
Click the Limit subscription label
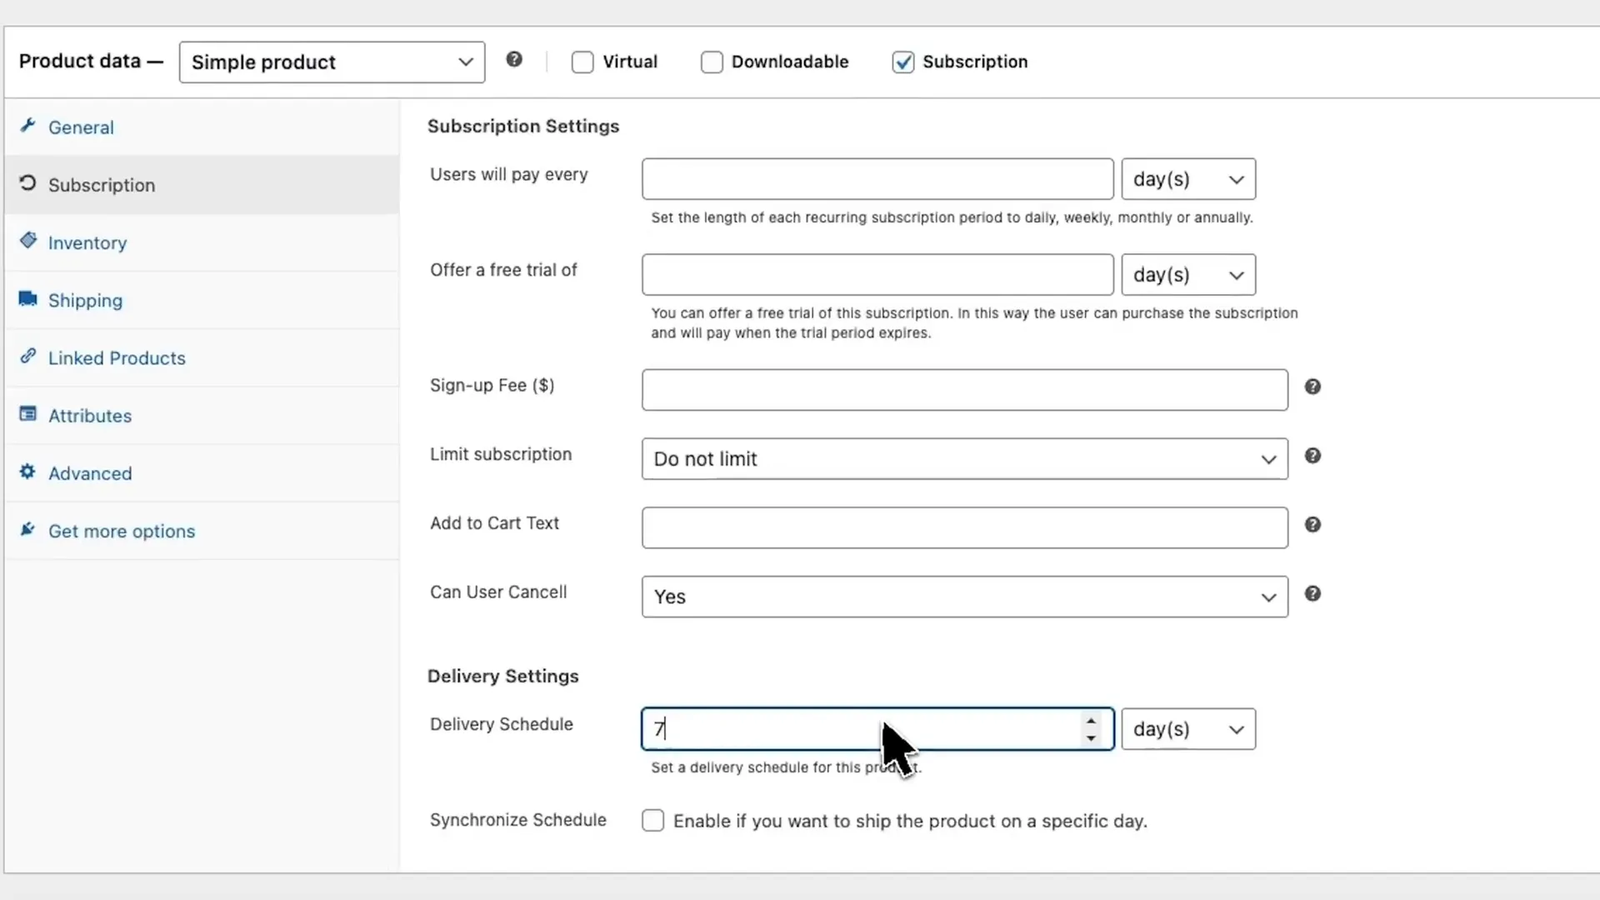pos(501,454)
